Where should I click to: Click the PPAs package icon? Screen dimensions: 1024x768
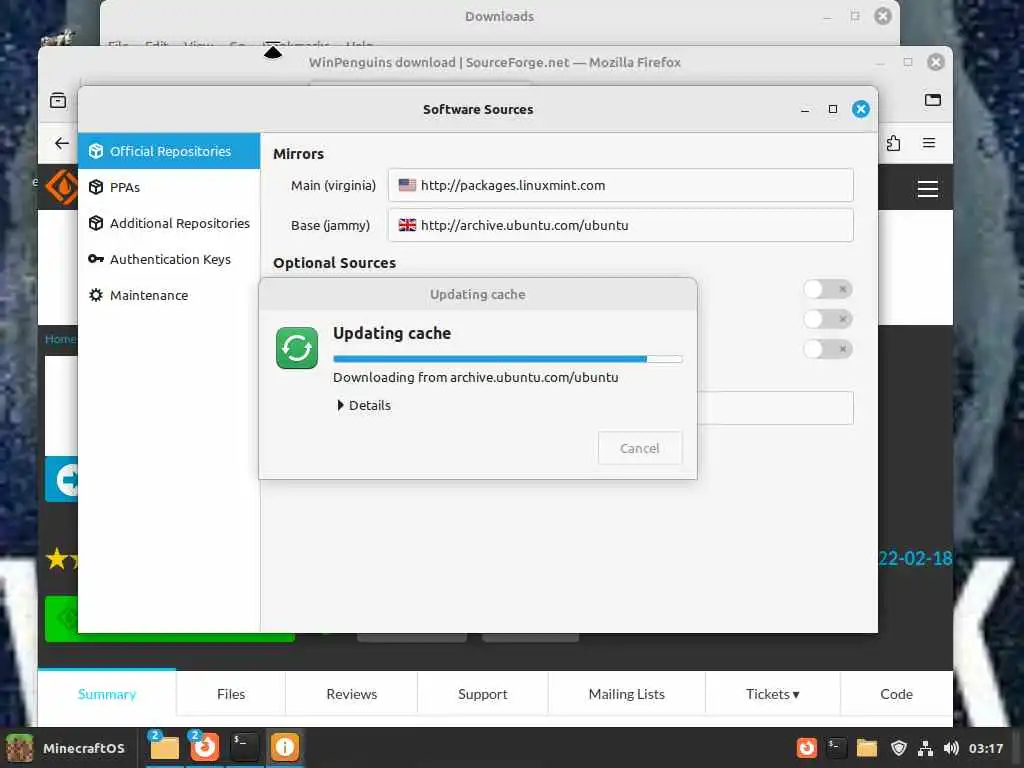(96, 187)
